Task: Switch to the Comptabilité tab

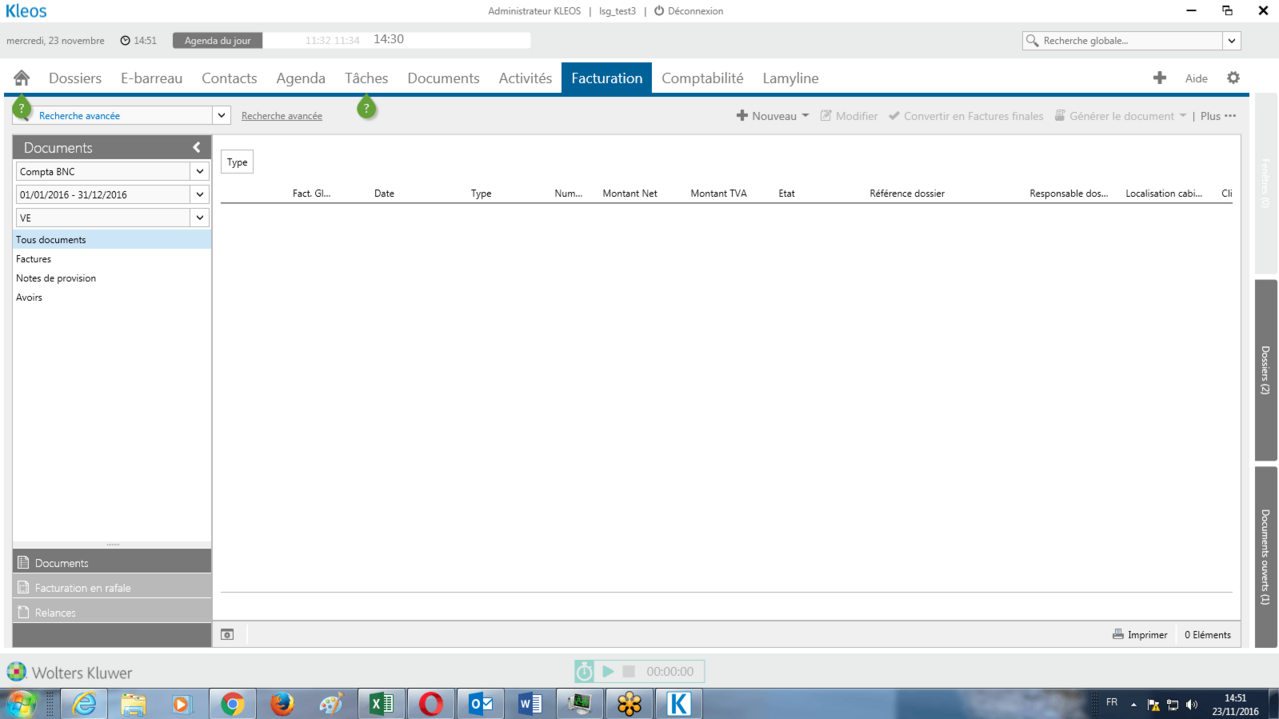Action: click(x=702, y=78)
